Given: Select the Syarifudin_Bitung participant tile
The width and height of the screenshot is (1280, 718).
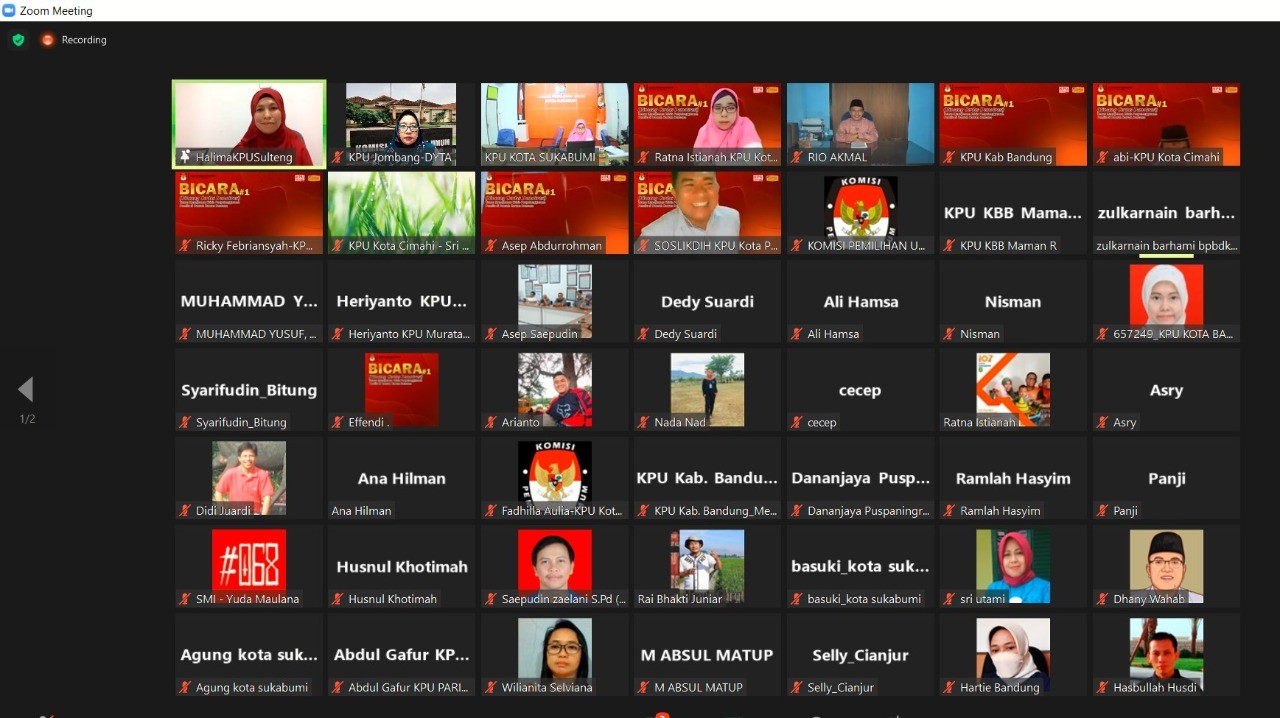Looking at the screenshot, I should pos(249,390).
